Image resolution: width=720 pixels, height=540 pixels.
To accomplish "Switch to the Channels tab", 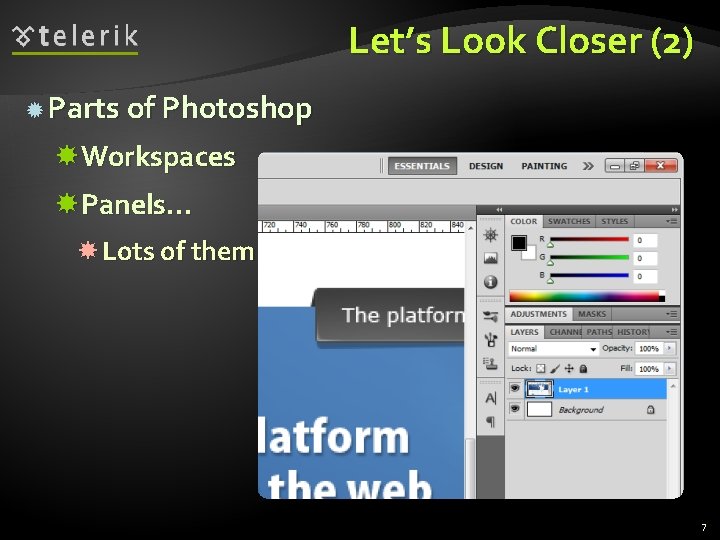I will [564, 332].
